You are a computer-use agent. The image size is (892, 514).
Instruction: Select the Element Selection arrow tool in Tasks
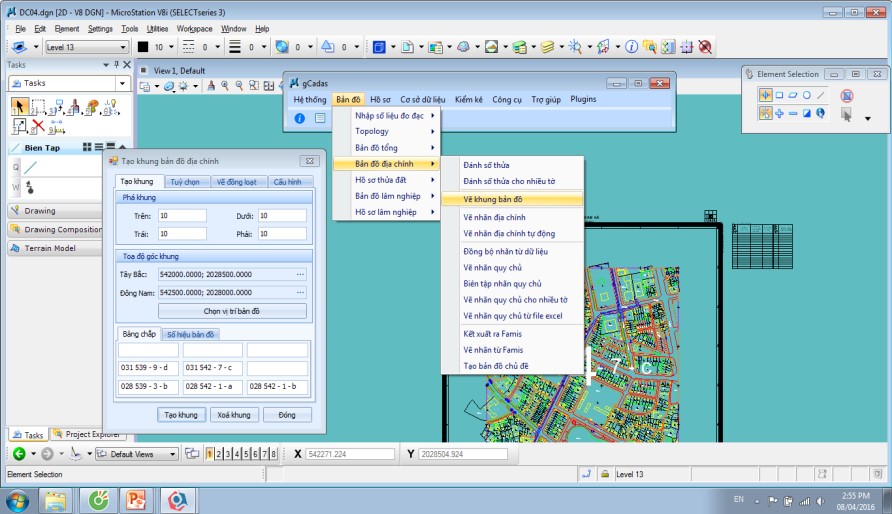19,106
